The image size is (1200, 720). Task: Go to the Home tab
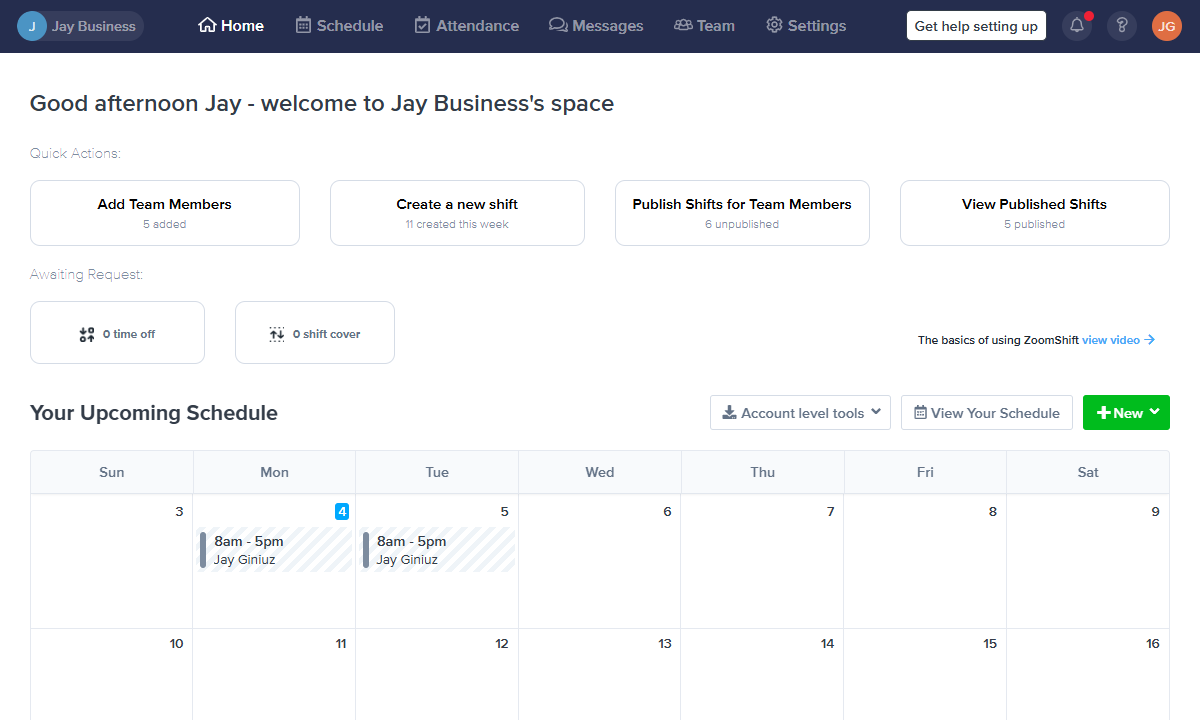tap(231, 26)
